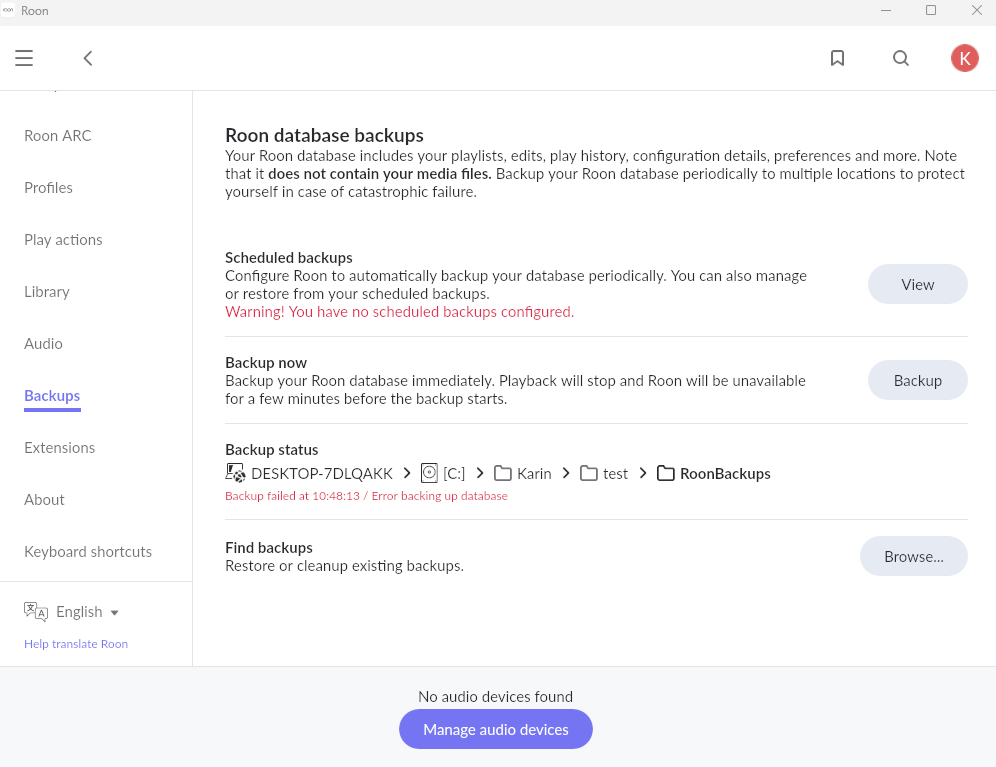Image resolution: width=996 pixels, height=767 pixels.
Task: Click the chevron before RoonBackups folder
Action: (643, 473)
